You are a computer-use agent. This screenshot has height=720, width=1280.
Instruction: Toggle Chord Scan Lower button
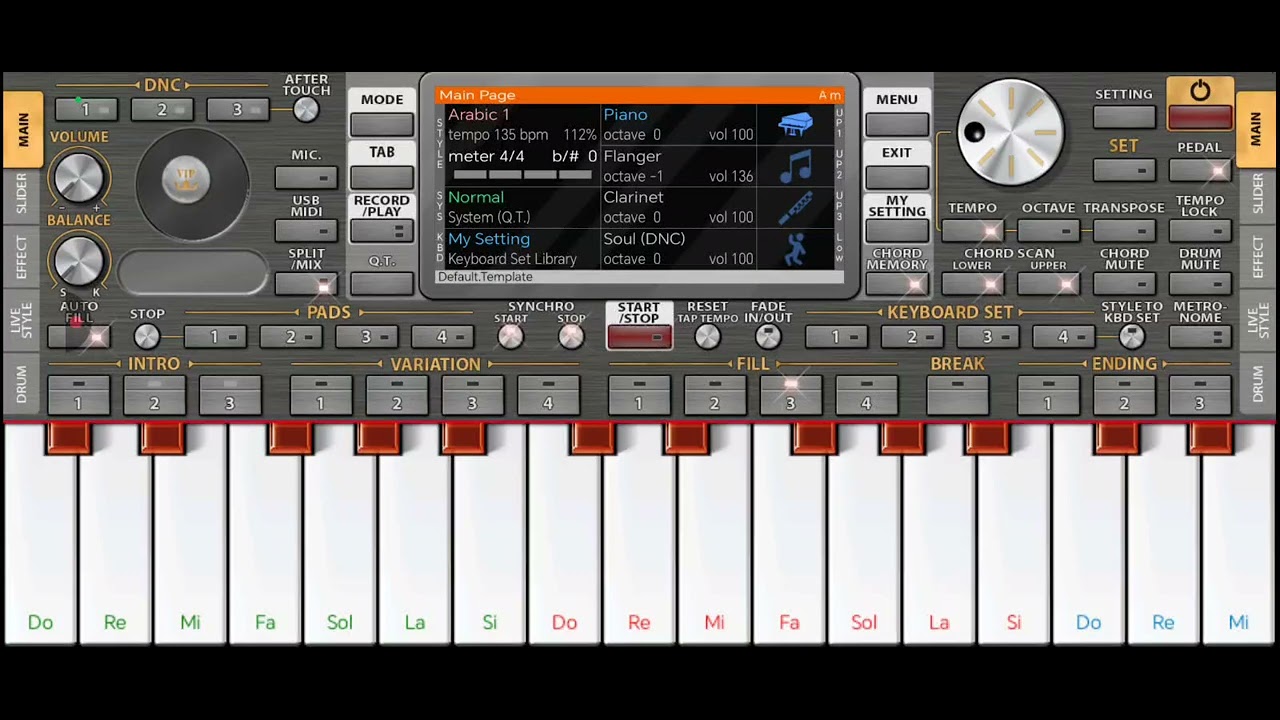click(x=972, y=284)
